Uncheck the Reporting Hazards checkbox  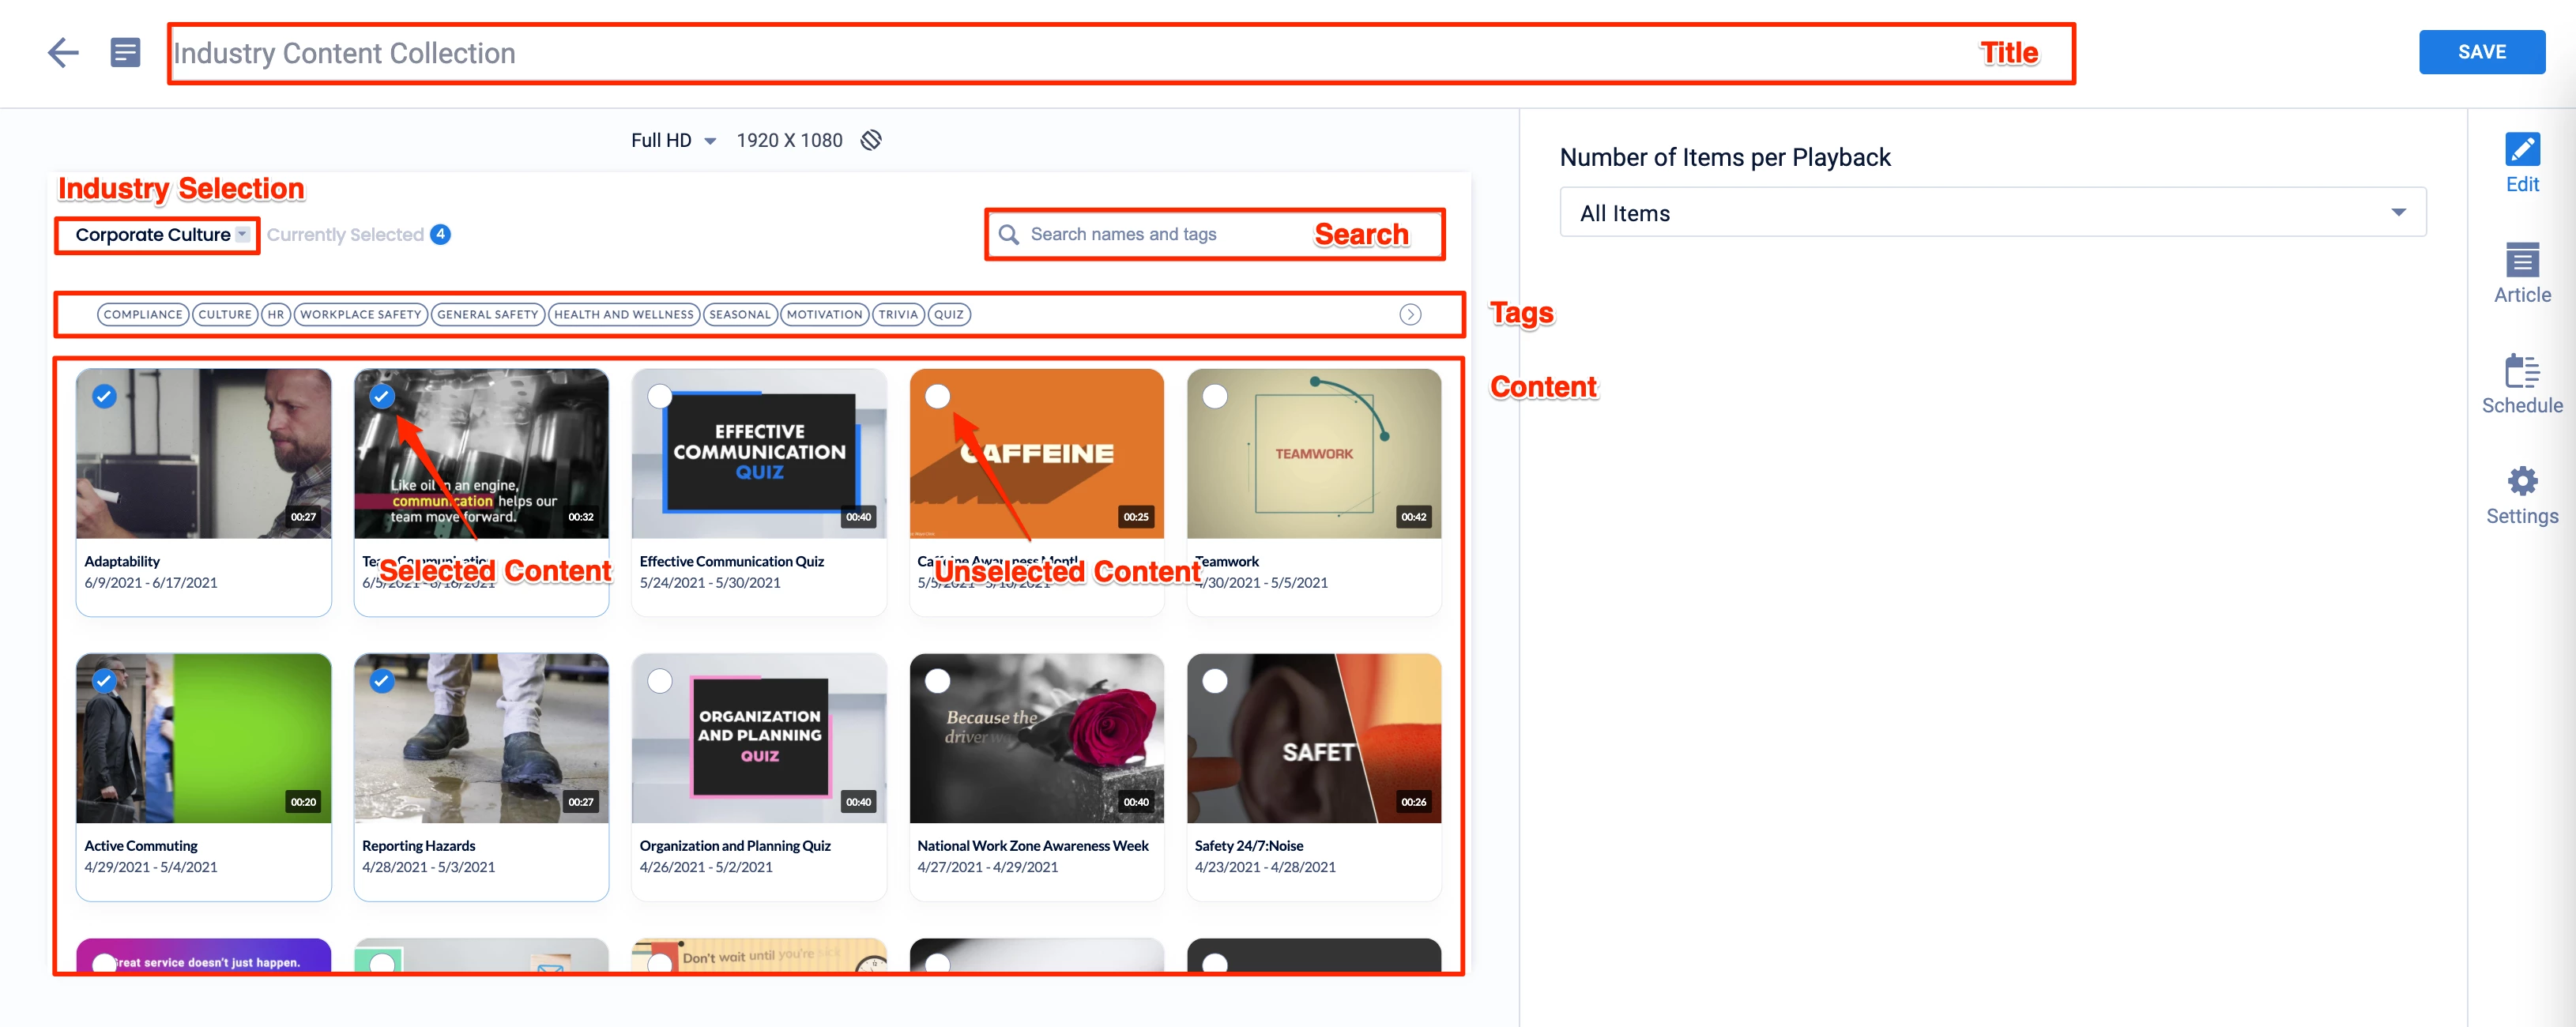pos(382,681)
